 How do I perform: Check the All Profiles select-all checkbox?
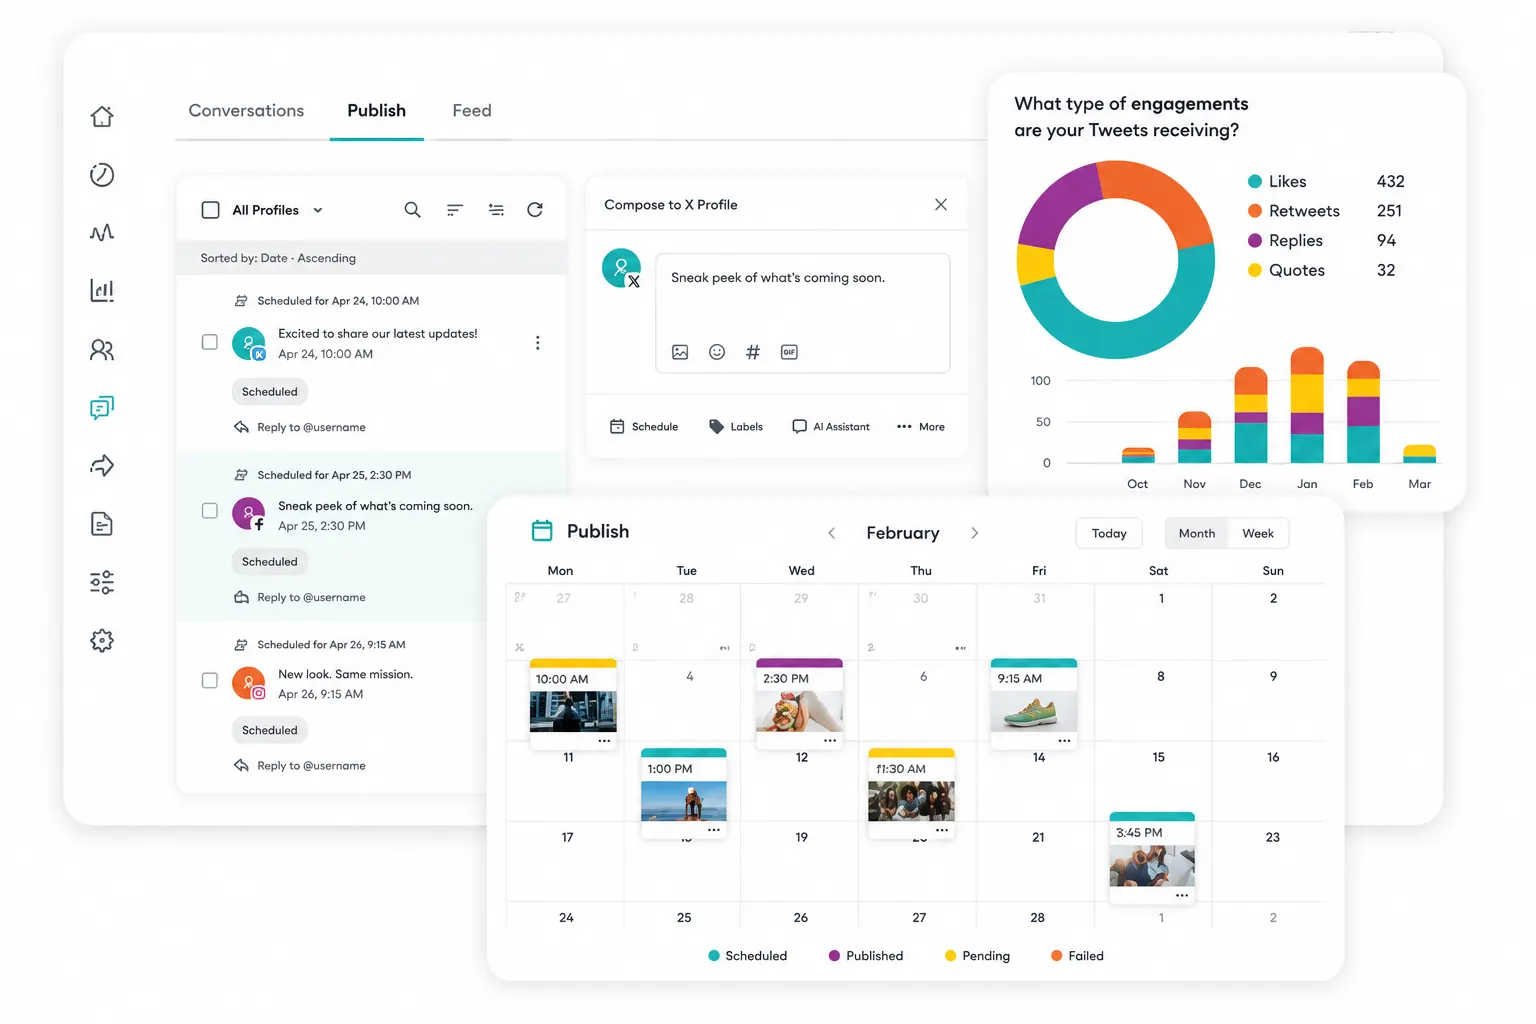211,210
